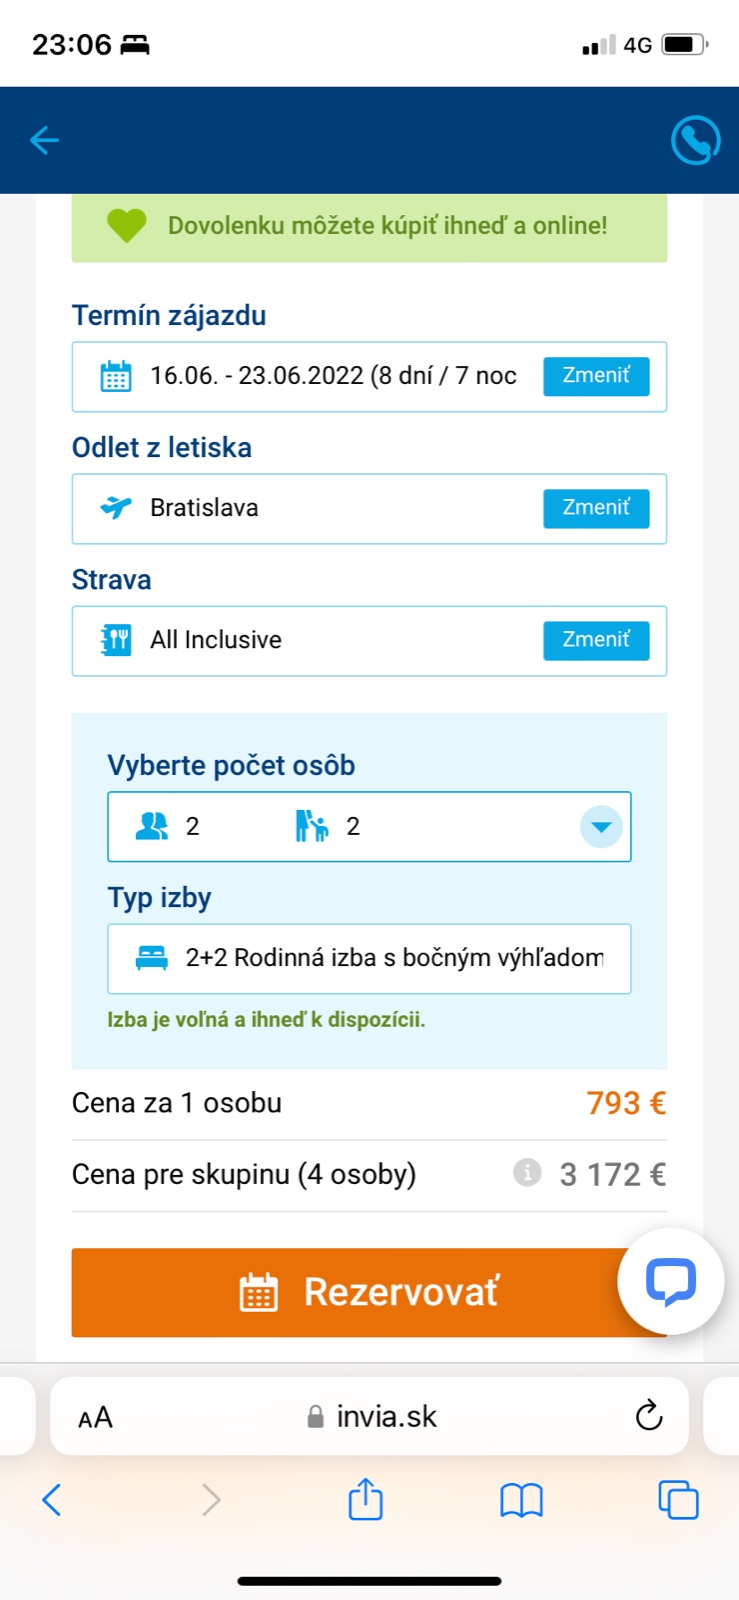Change the Bratislava departure airport
This screenshot has width=739, height=1600.
coord(596,508)
